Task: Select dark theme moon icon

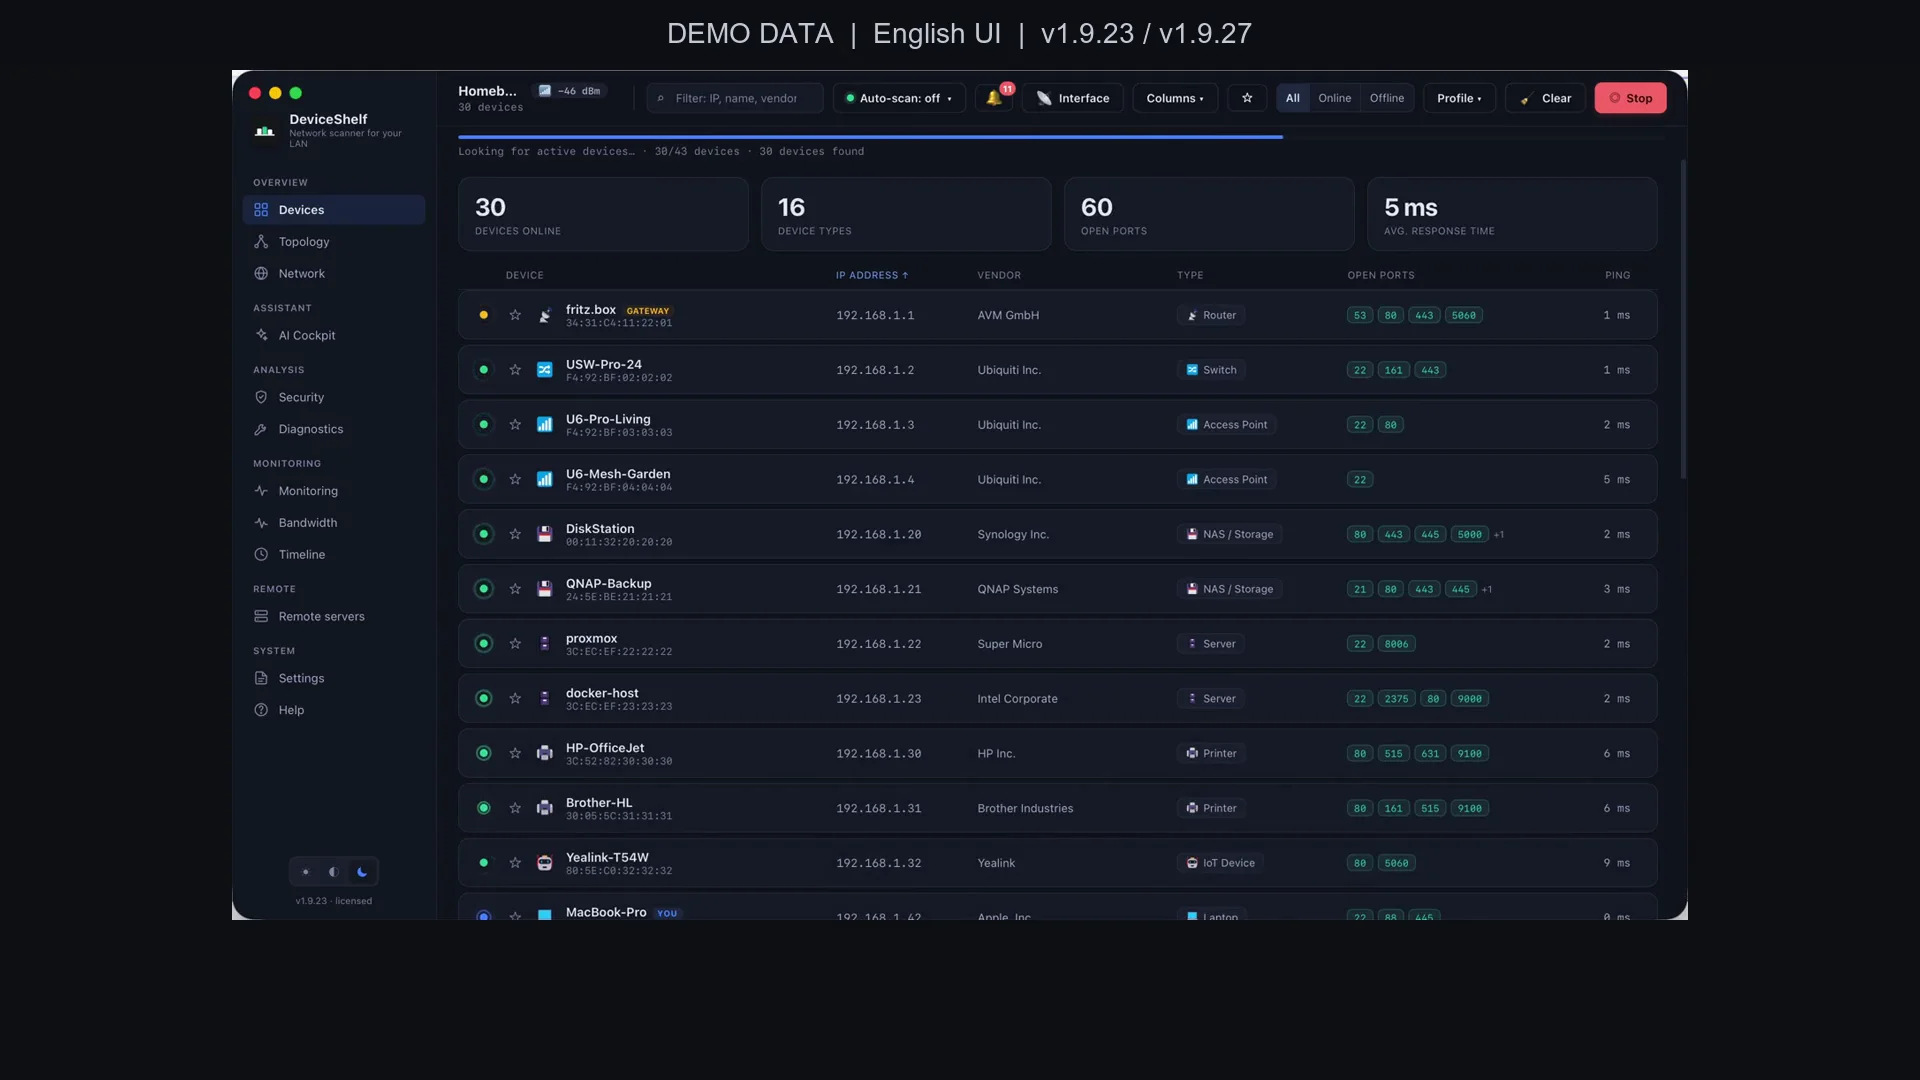Action: coord(362,872)
